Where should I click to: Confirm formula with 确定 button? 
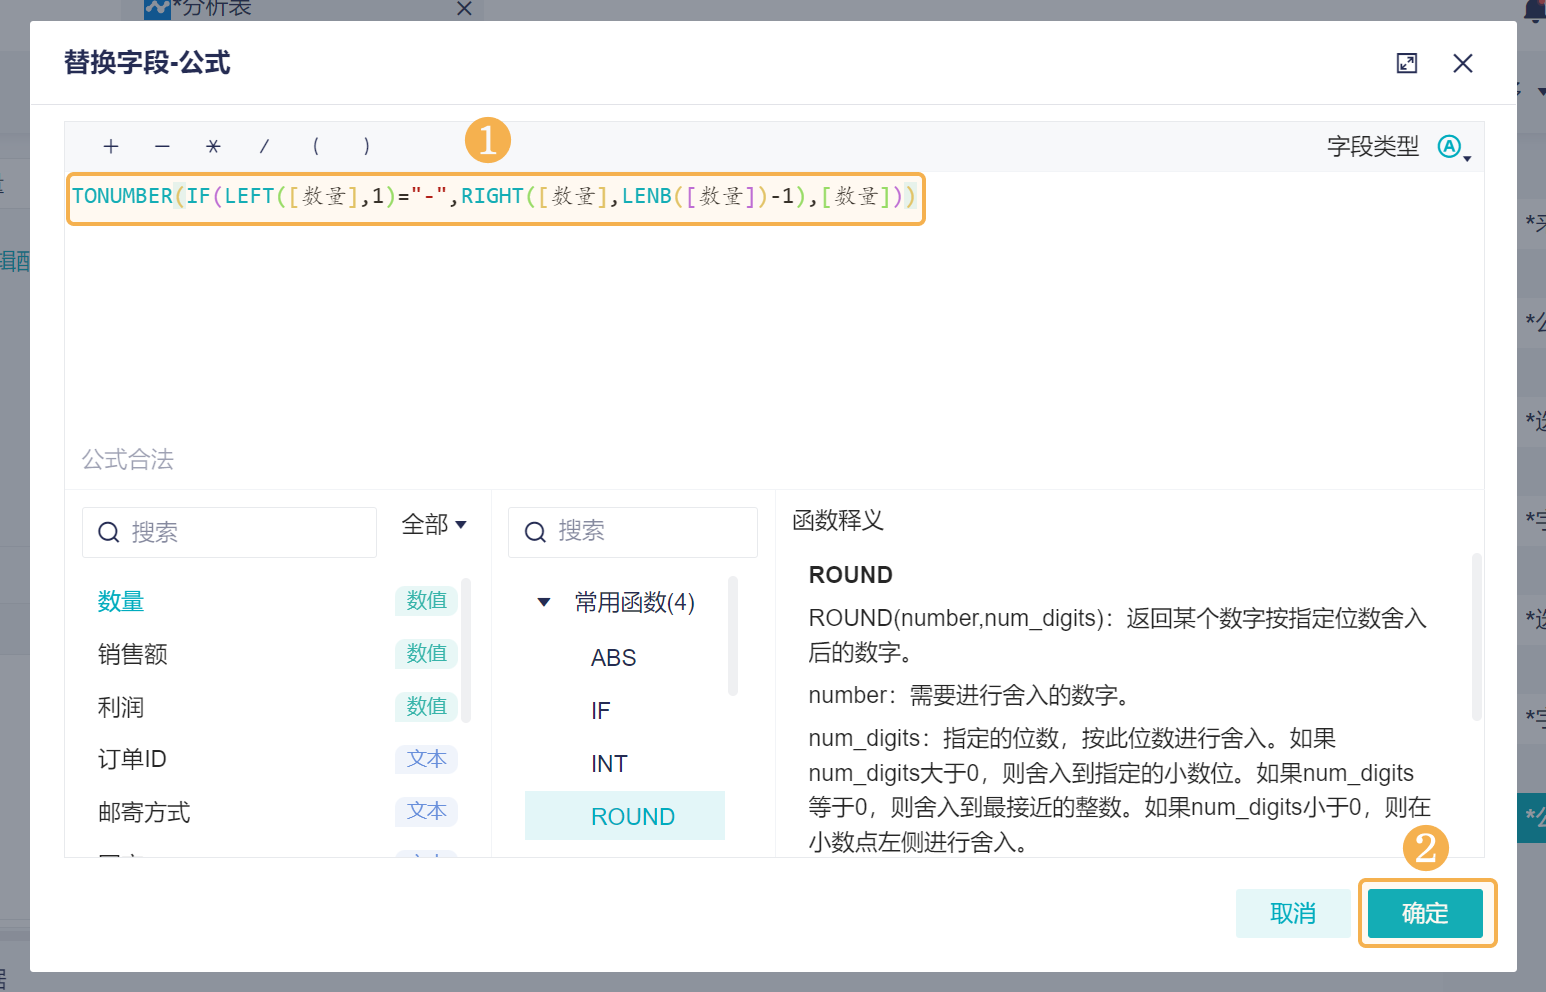pos(1425,913)
